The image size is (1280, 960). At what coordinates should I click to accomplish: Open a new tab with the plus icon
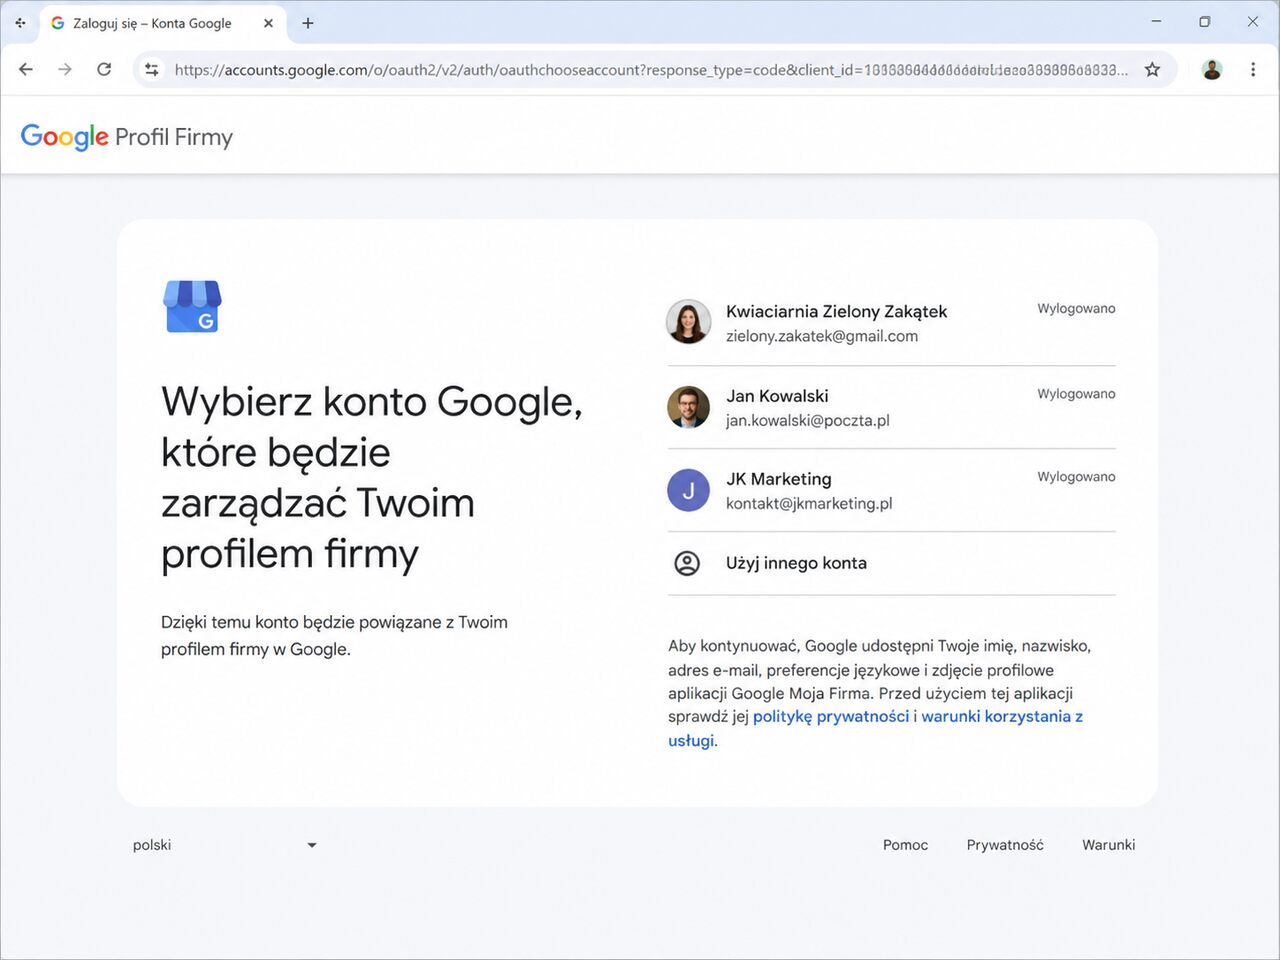tap(308, 23)
